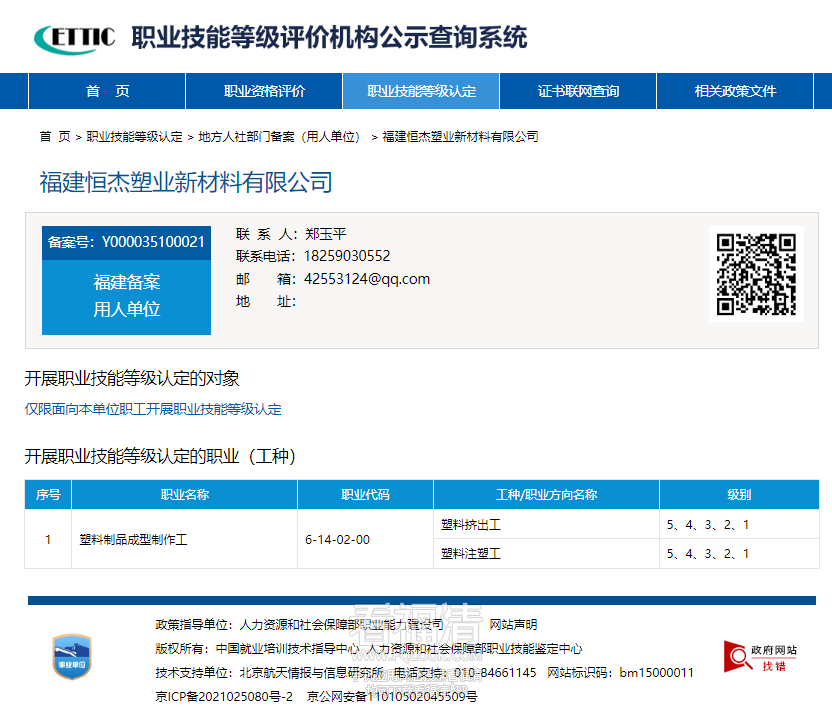Click the 塑料注塑工 table cell
Viewport: 832px width, 714px height.
(x=547, y=554)
